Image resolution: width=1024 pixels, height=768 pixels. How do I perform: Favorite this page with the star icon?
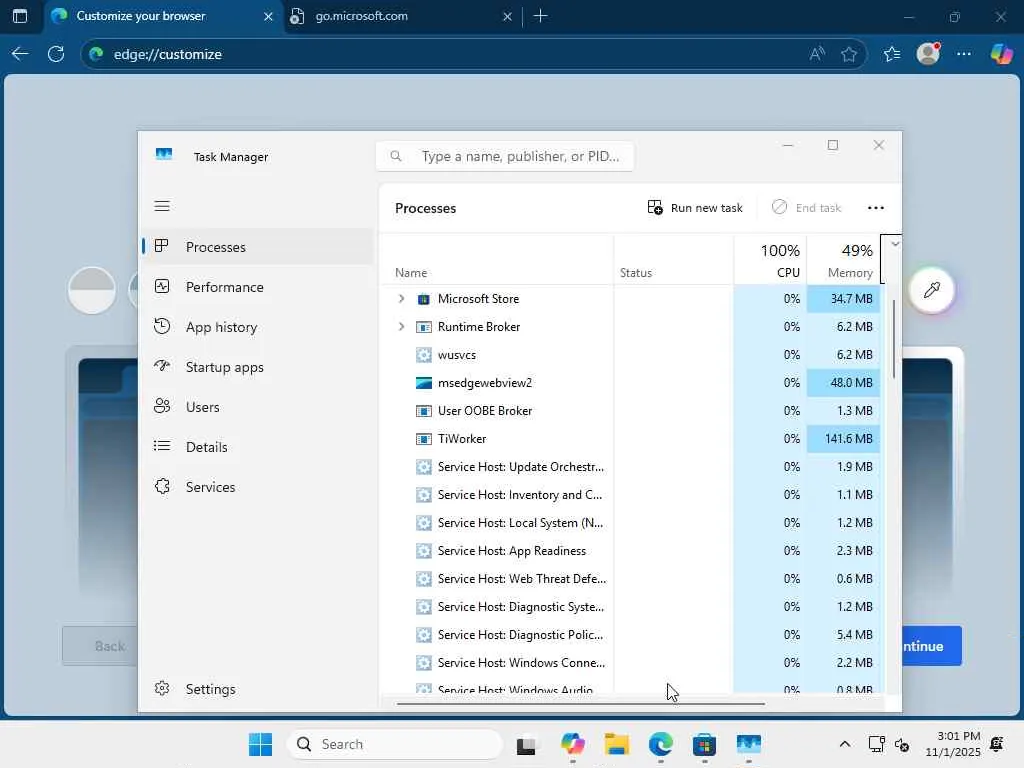pyautogui.click(x=849, y=54)
